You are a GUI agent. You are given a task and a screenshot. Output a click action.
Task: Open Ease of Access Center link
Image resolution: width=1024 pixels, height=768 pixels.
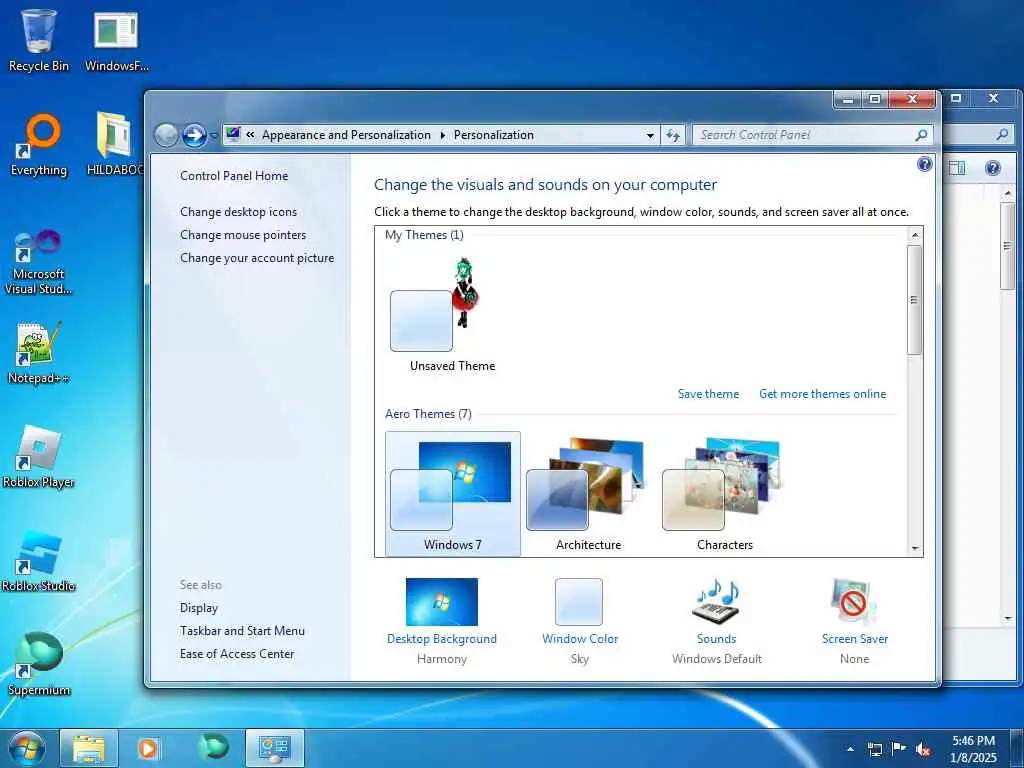point(236,654)
